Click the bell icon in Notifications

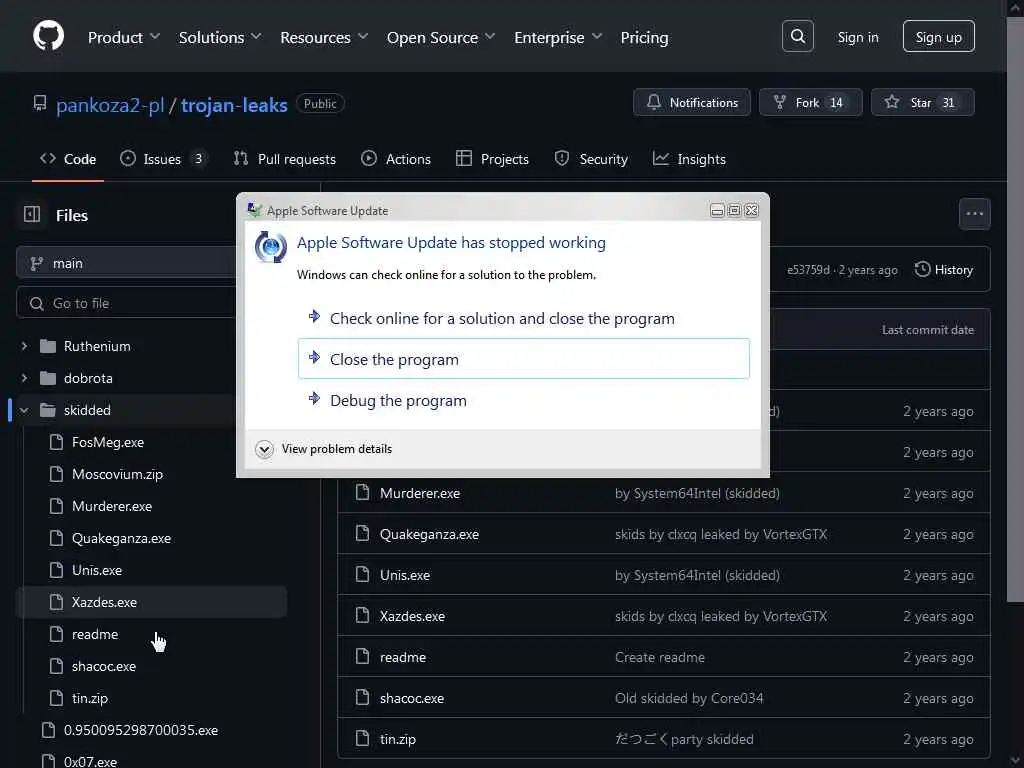click(654, 102)
